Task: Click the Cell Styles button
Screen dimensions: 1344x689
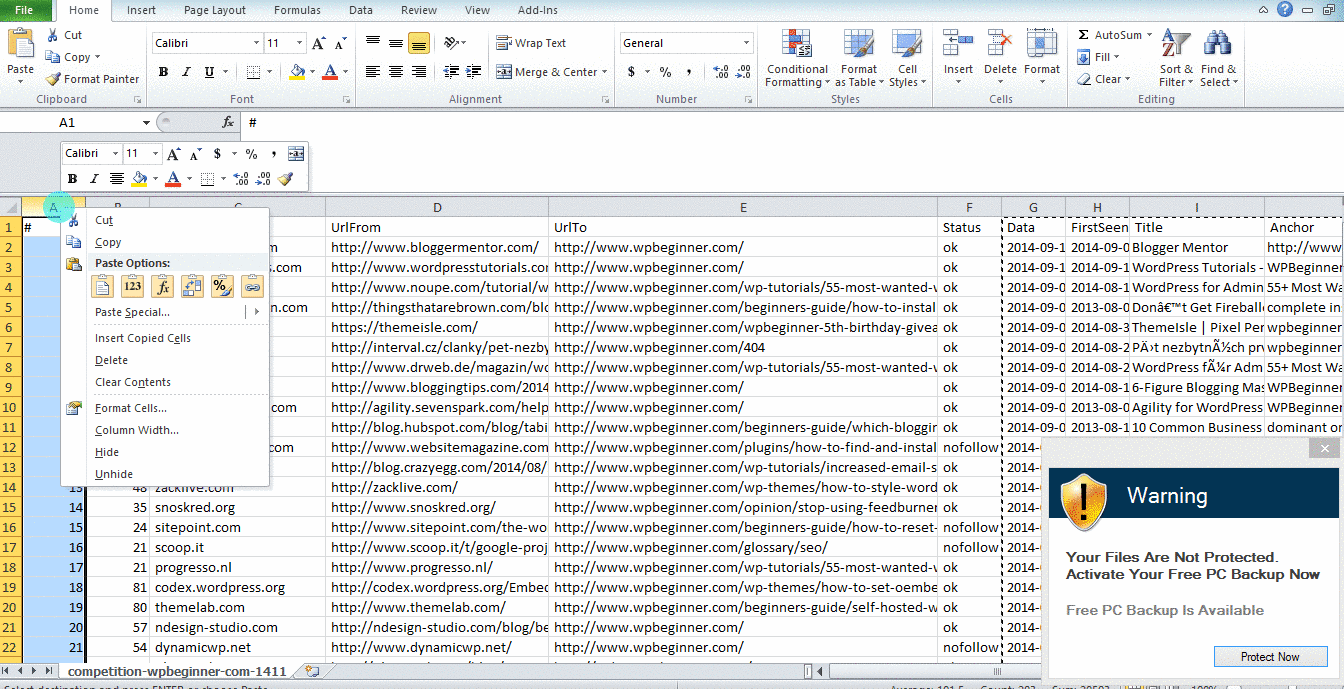Action: point(907,57)
